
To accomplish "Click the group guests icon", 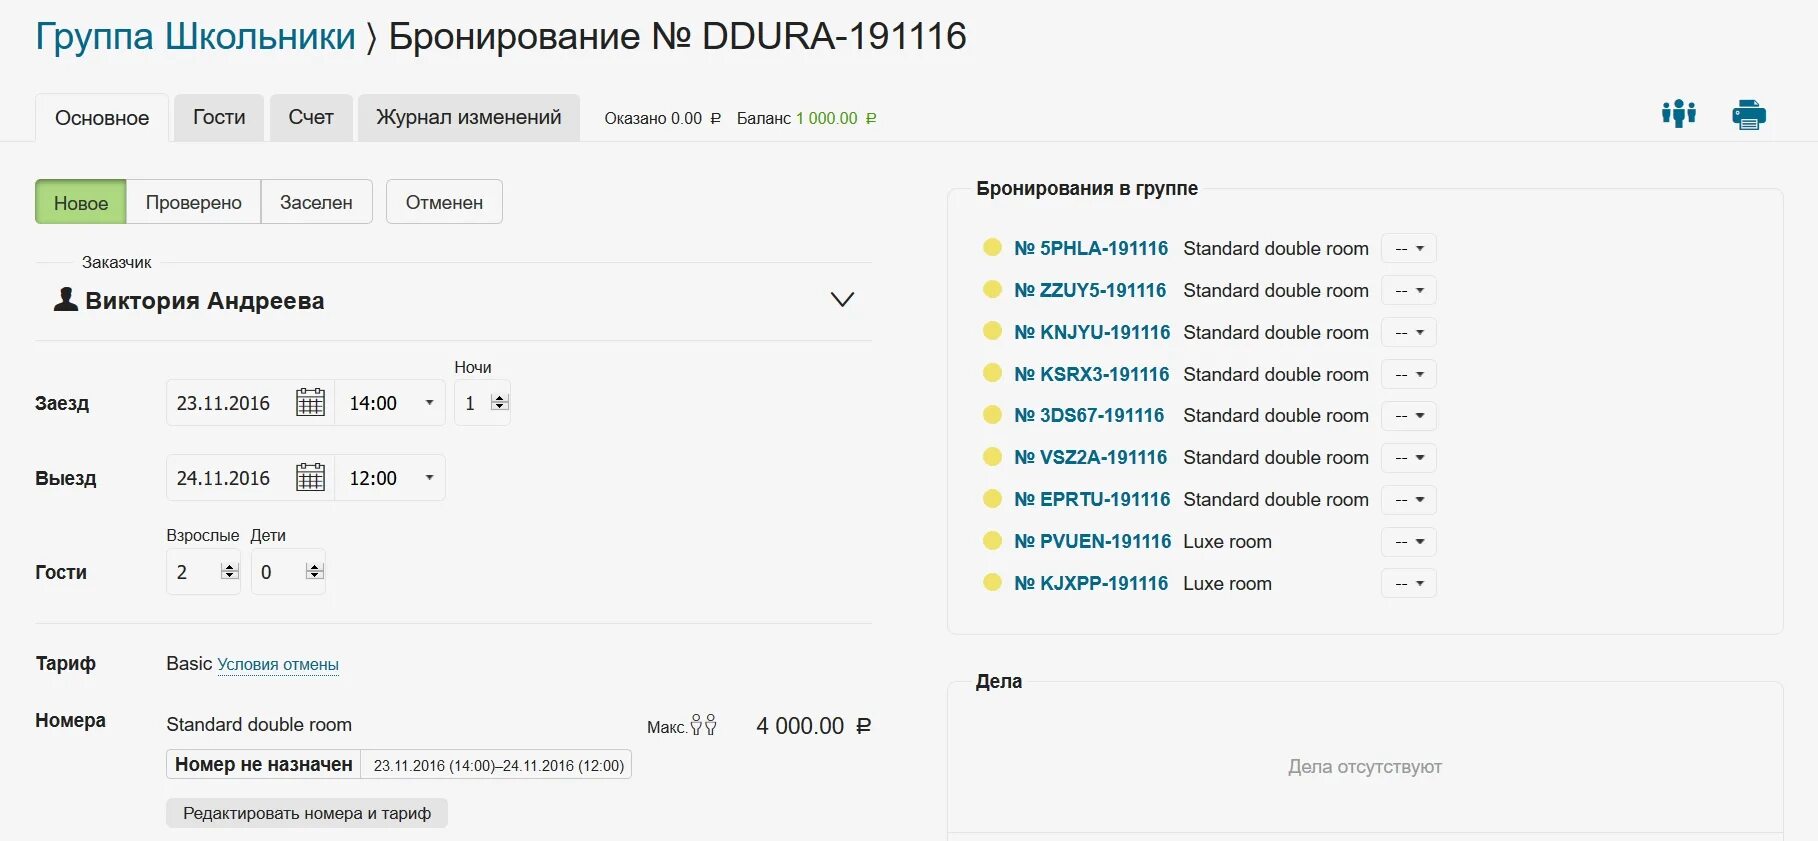I will click(1678, 114).
